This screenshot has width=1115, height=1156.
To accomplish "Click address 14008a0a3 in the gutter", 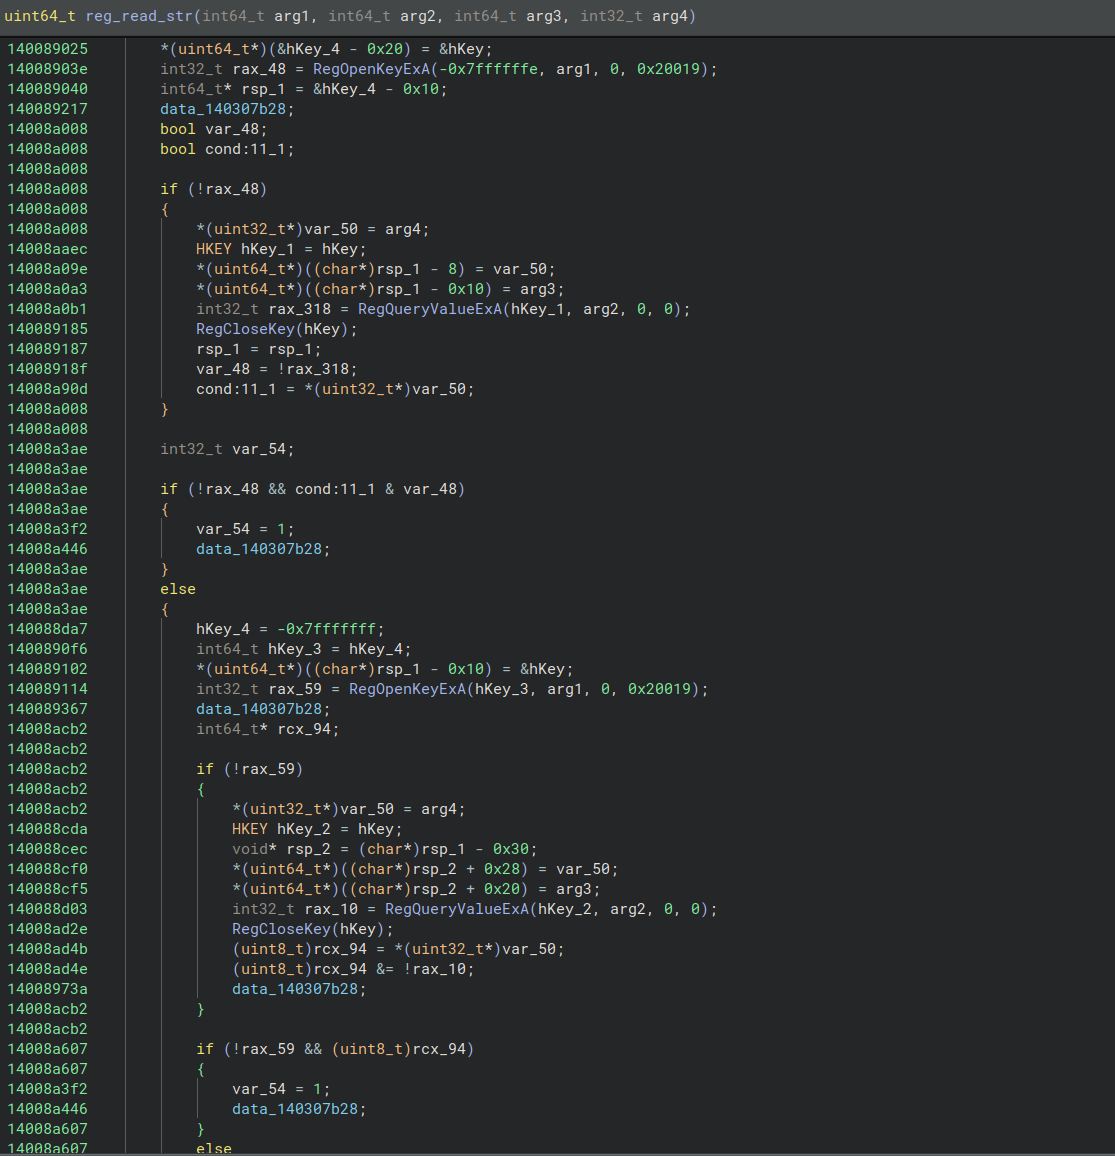I will point(47,289).
